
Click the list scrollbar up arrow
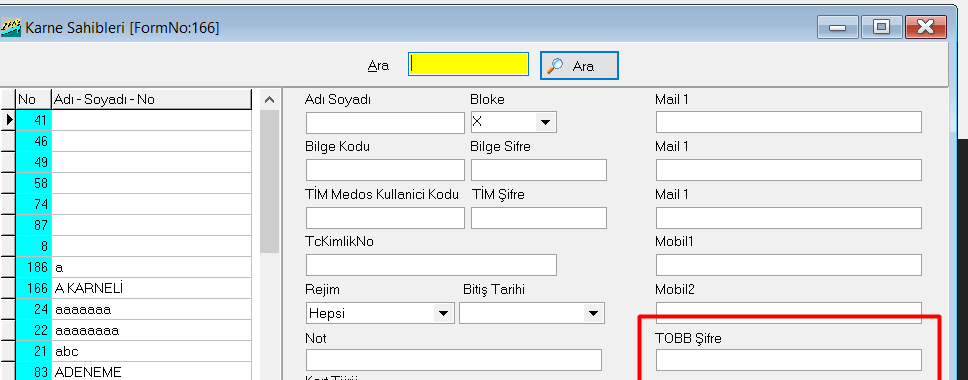pos(269,99)
